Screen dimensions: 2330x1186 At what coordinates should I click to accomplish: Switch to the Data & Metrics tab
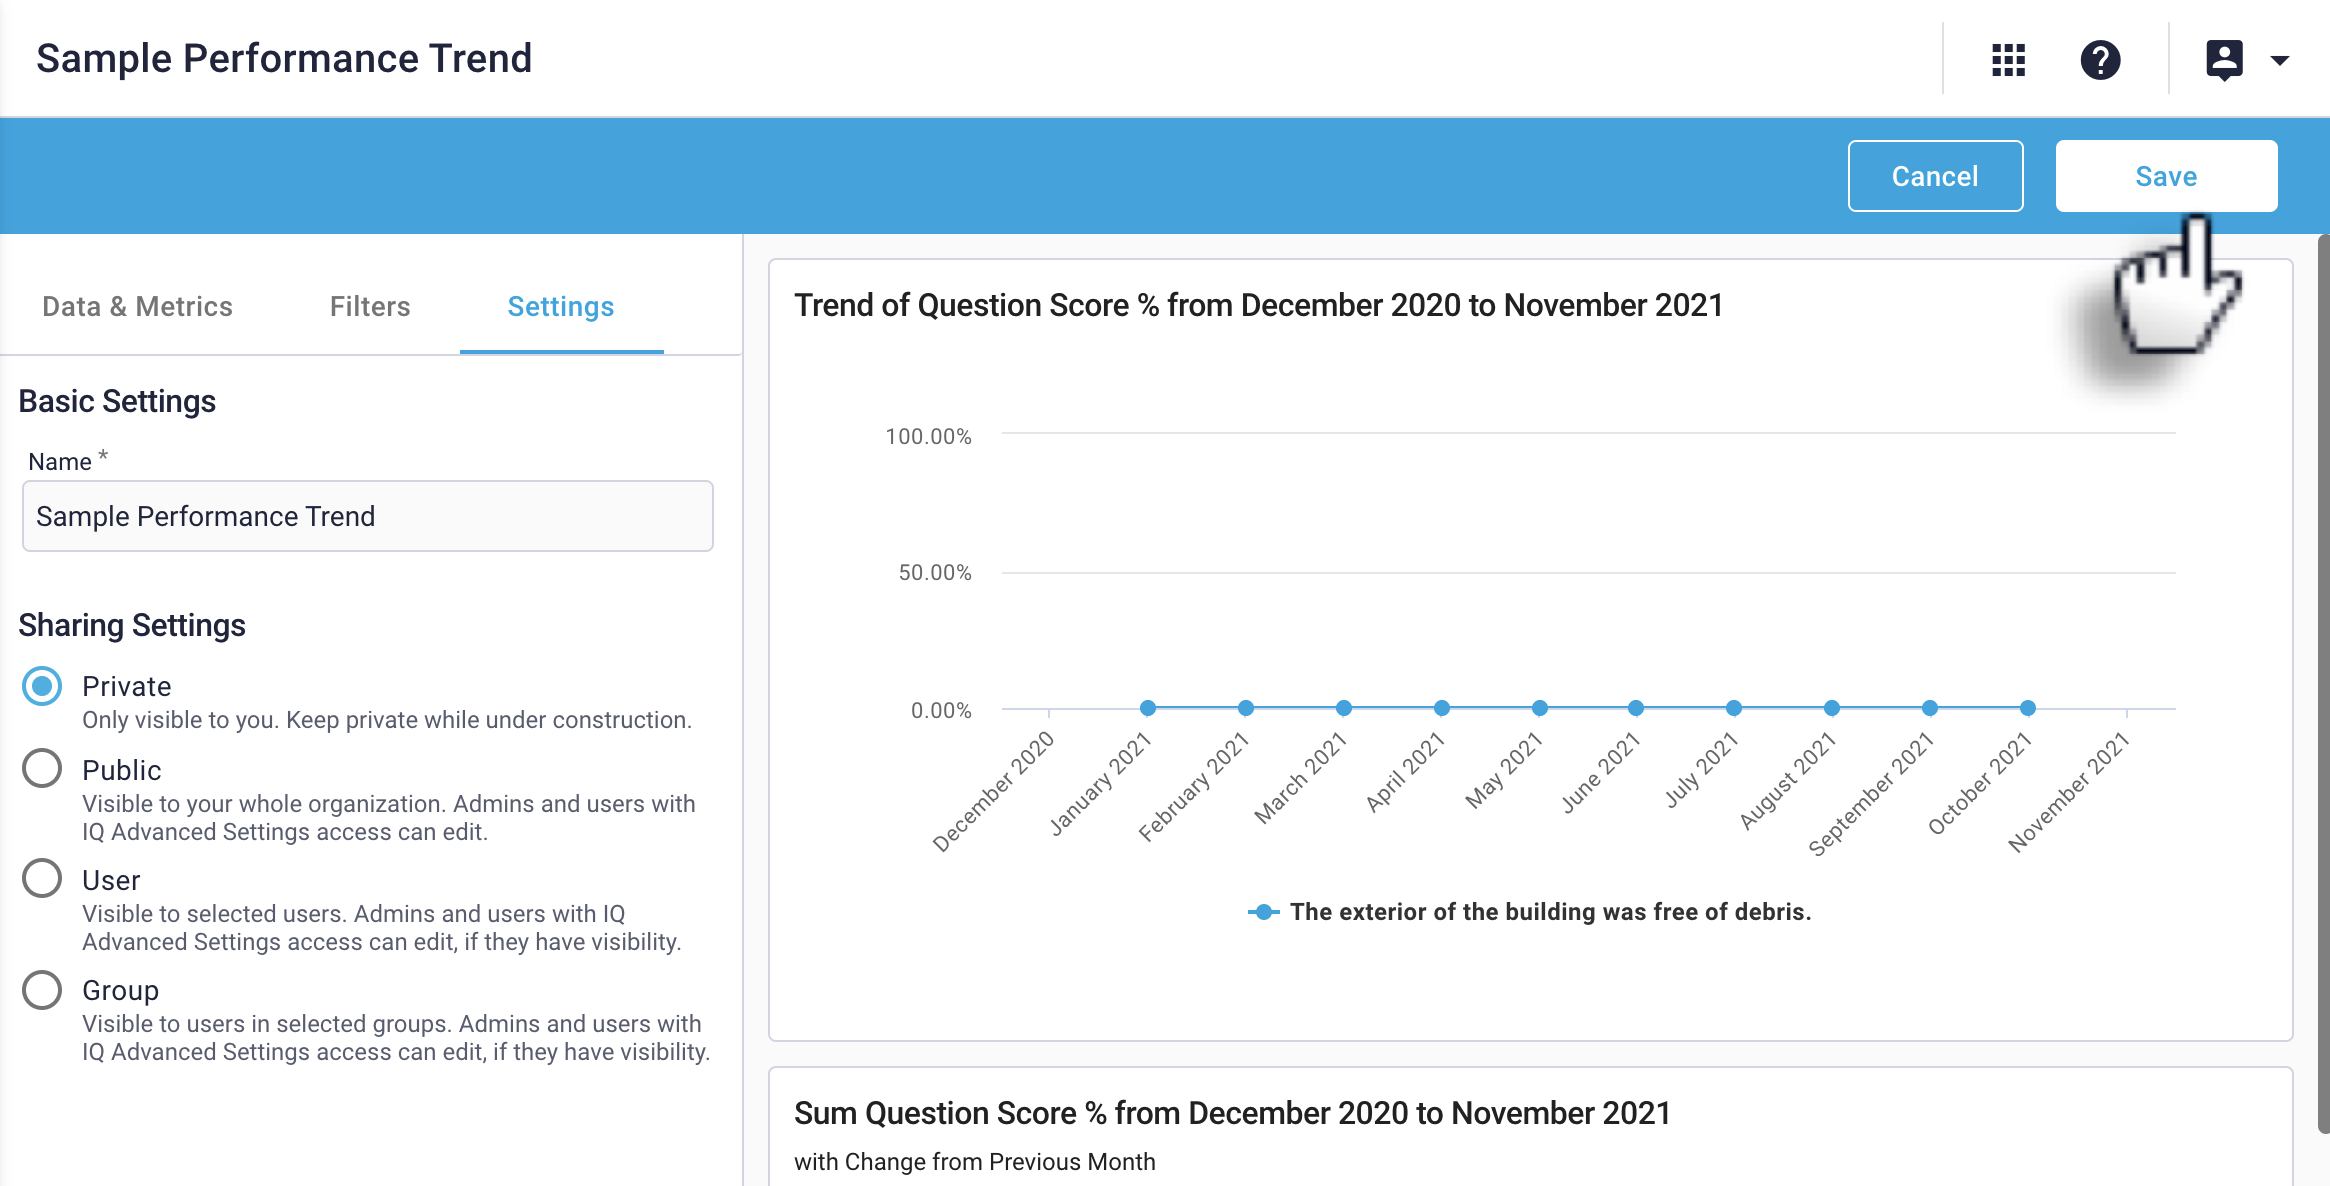tap(137, 306)
